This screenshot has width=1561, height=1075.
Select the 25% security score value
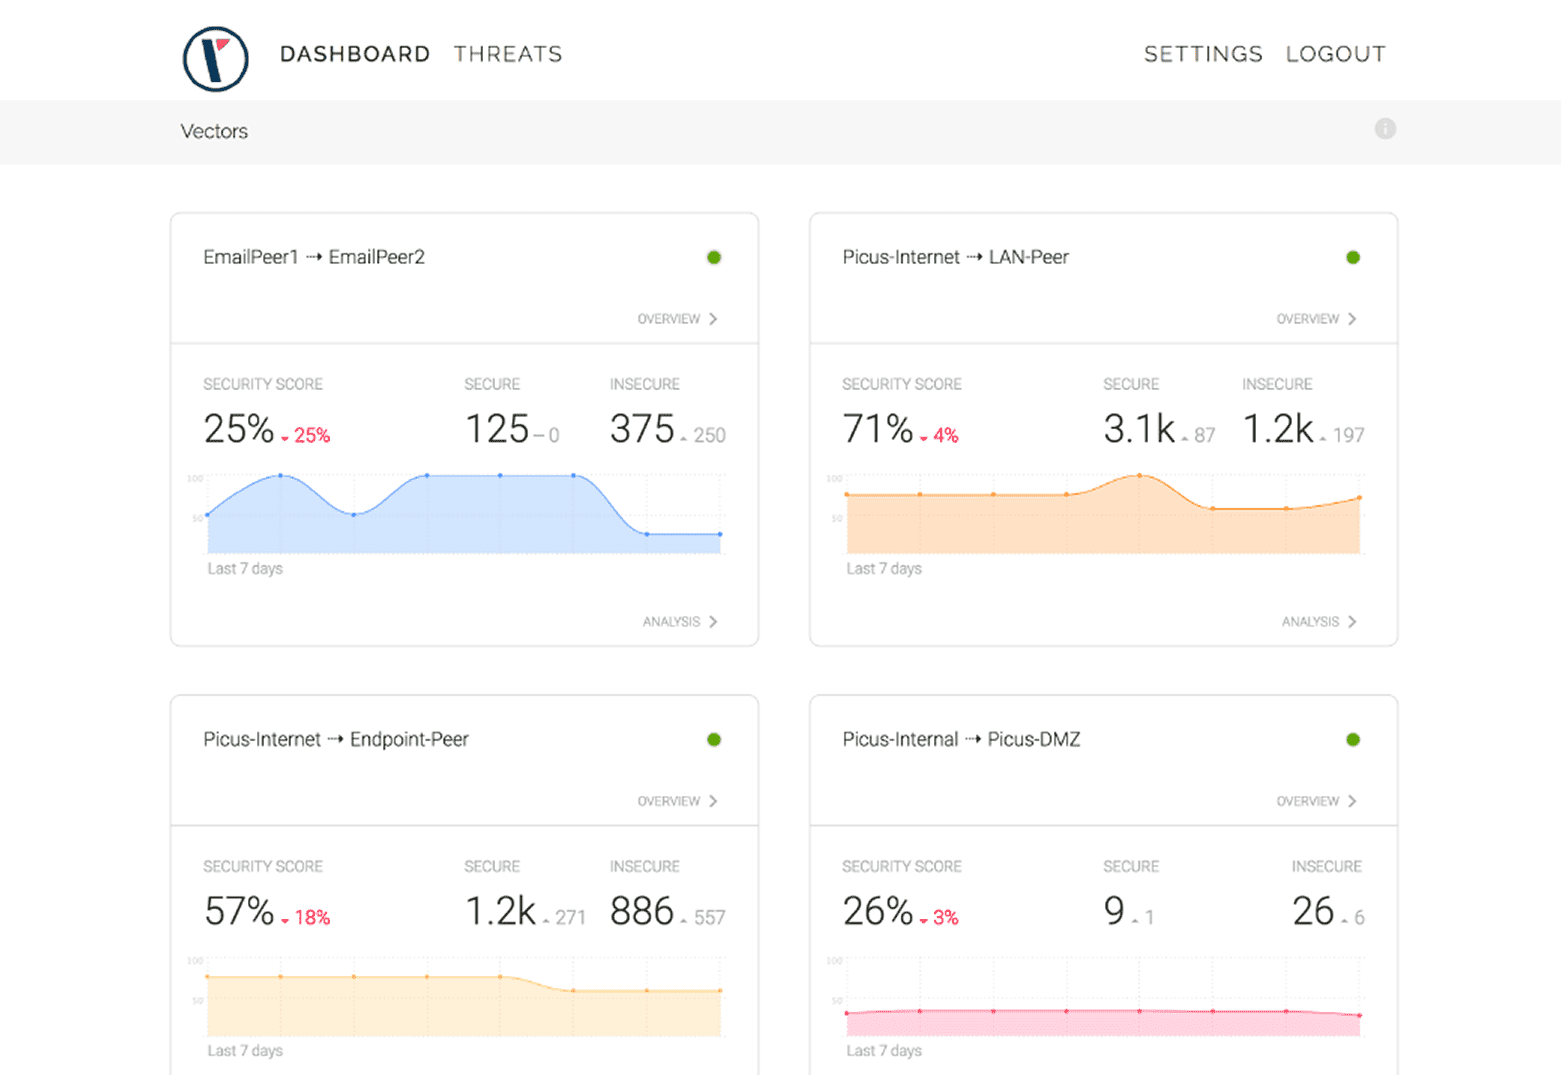pos(239,430)
